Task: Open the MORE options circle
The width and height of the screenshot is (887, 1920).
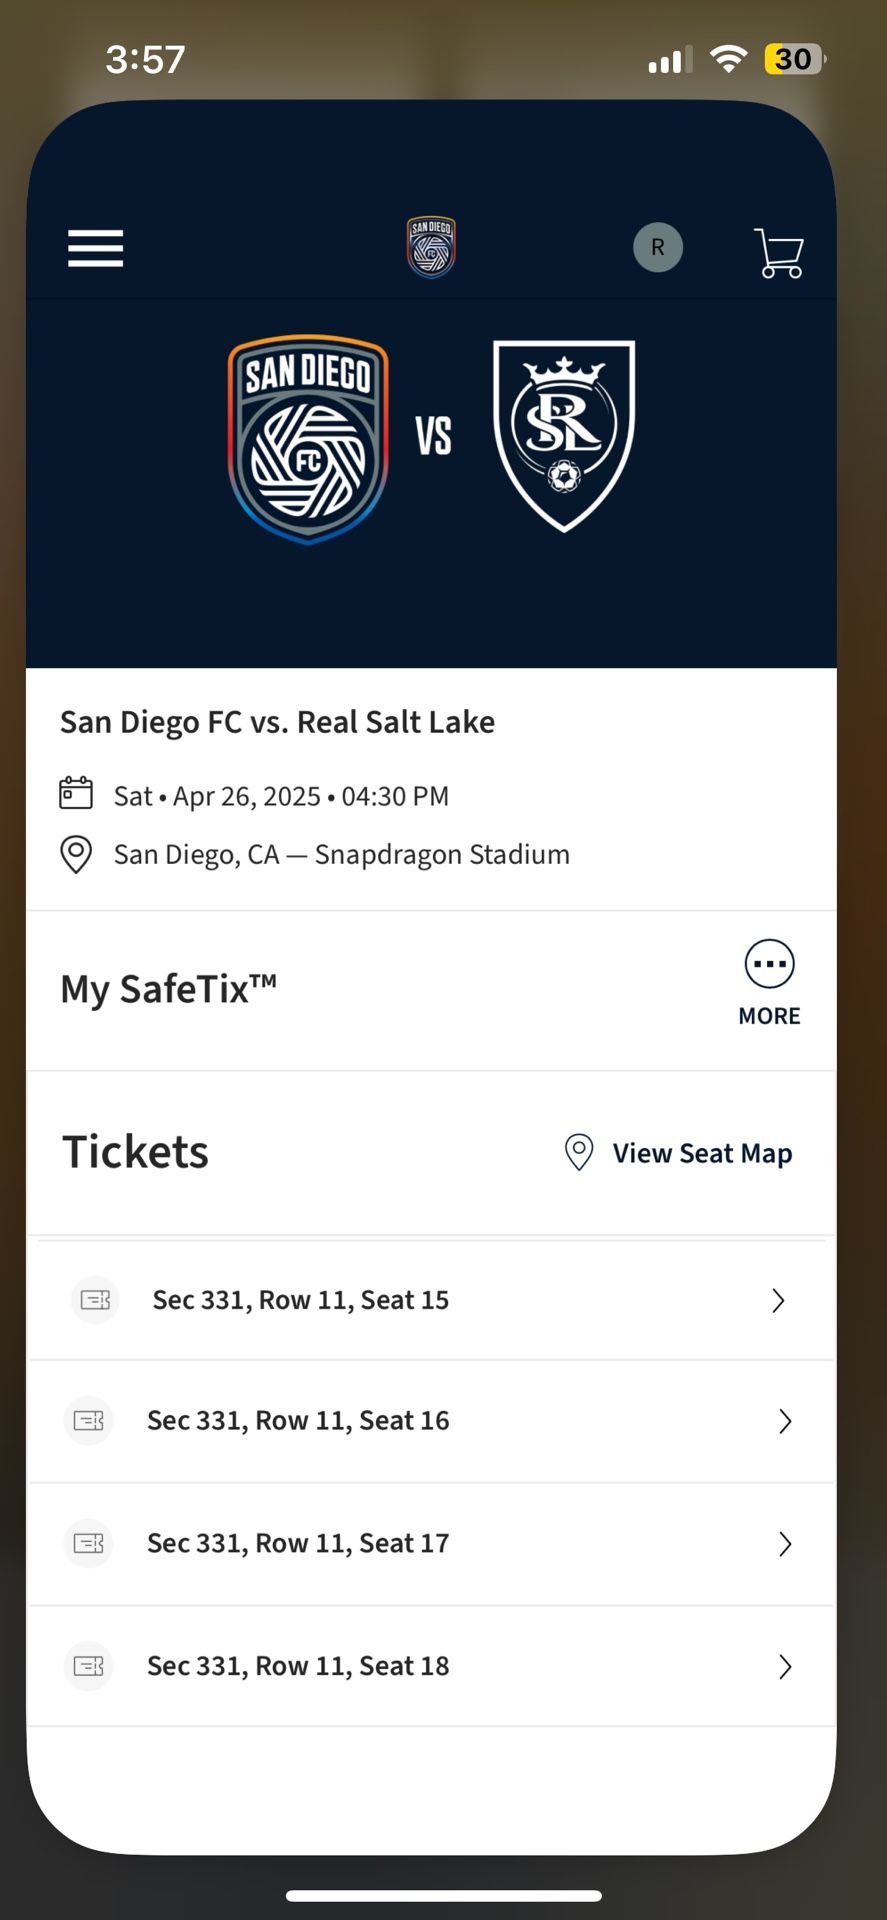Action: click(769, 965)
